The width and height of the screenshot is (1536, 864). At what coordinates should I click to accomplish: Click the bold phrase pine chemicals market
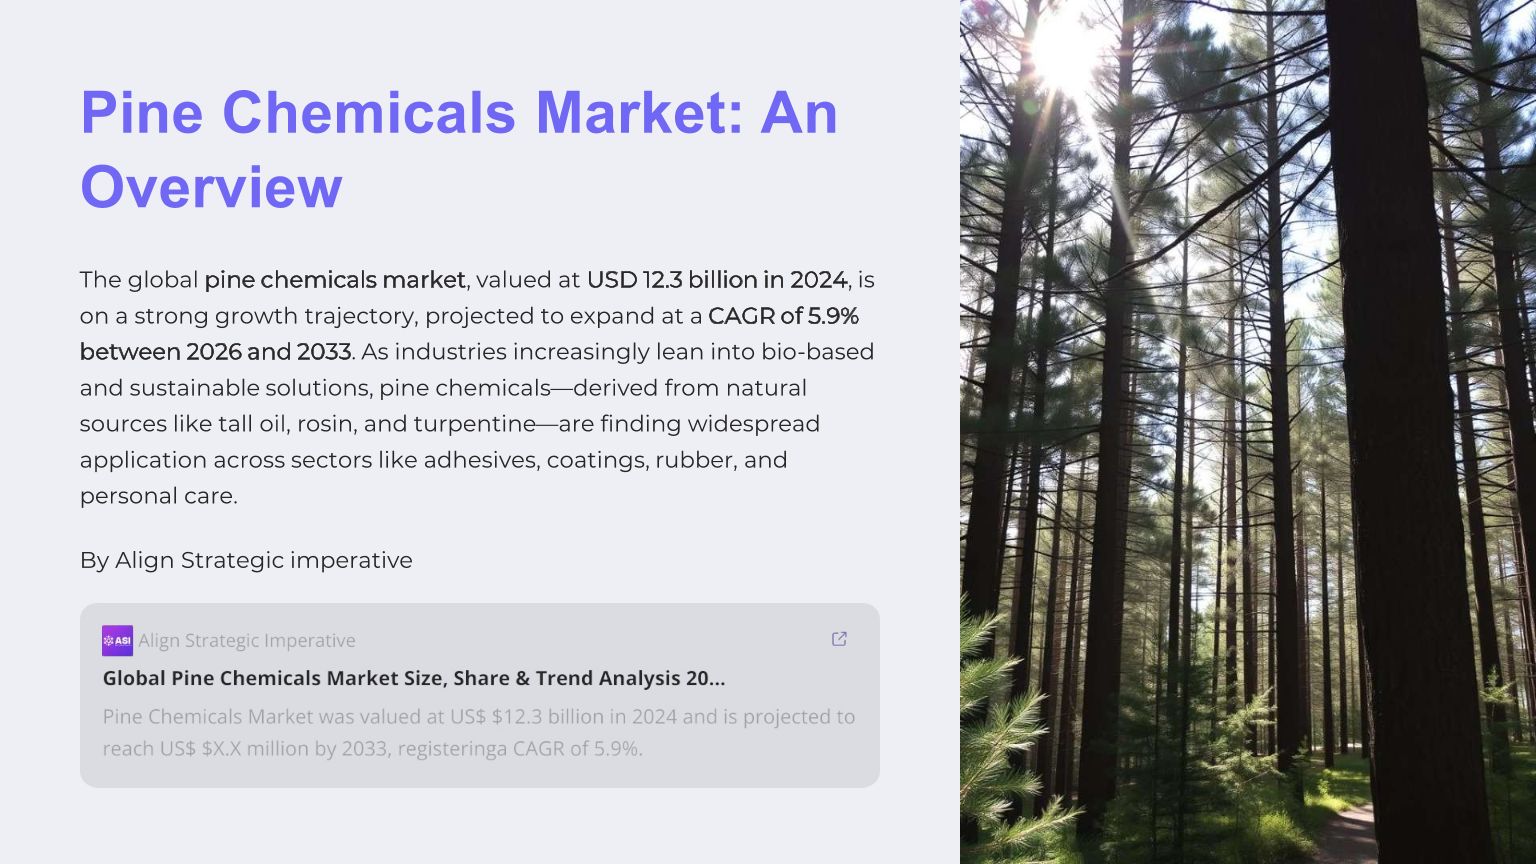coord(334,280)
